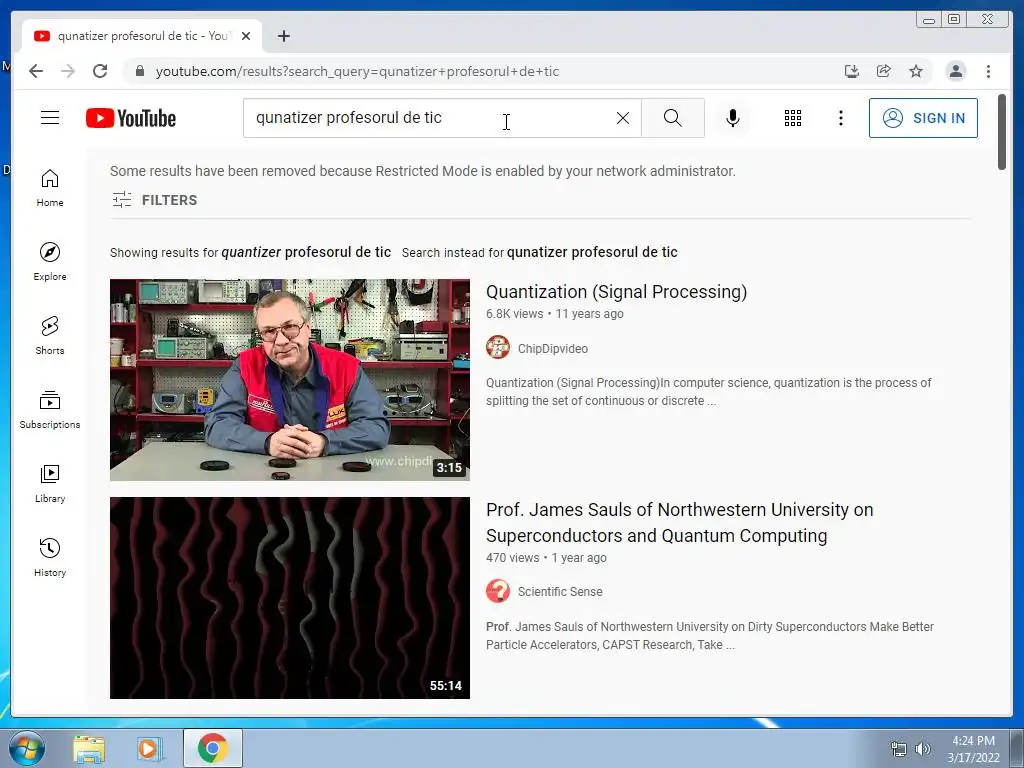Click the page vertical scrollbar thumb
The height and width of the screenshot is (768, 1024).
1002,132
